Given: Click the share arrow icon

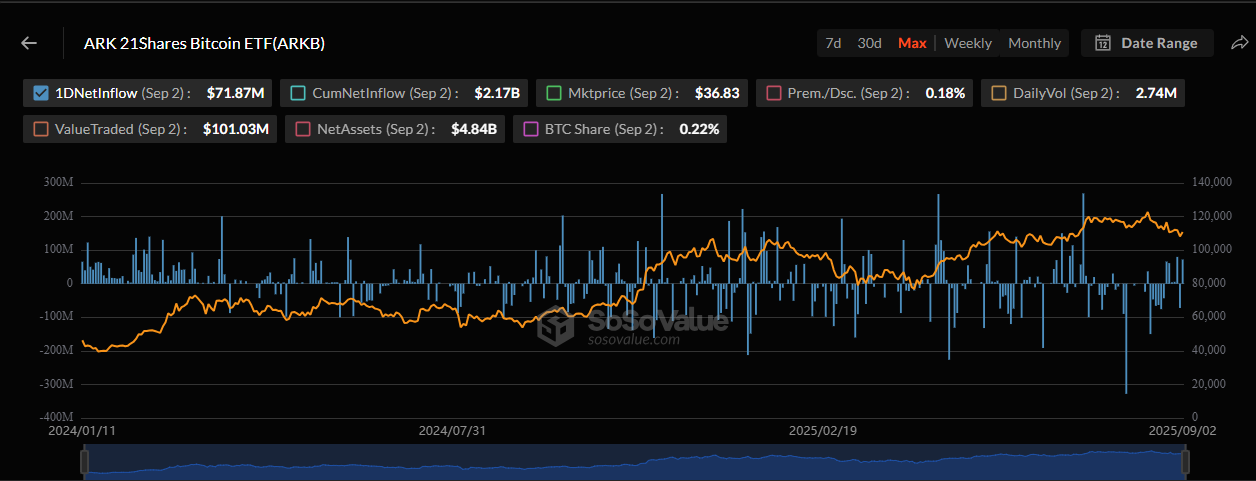Looking at the screenshot, I should point(1239,43).
